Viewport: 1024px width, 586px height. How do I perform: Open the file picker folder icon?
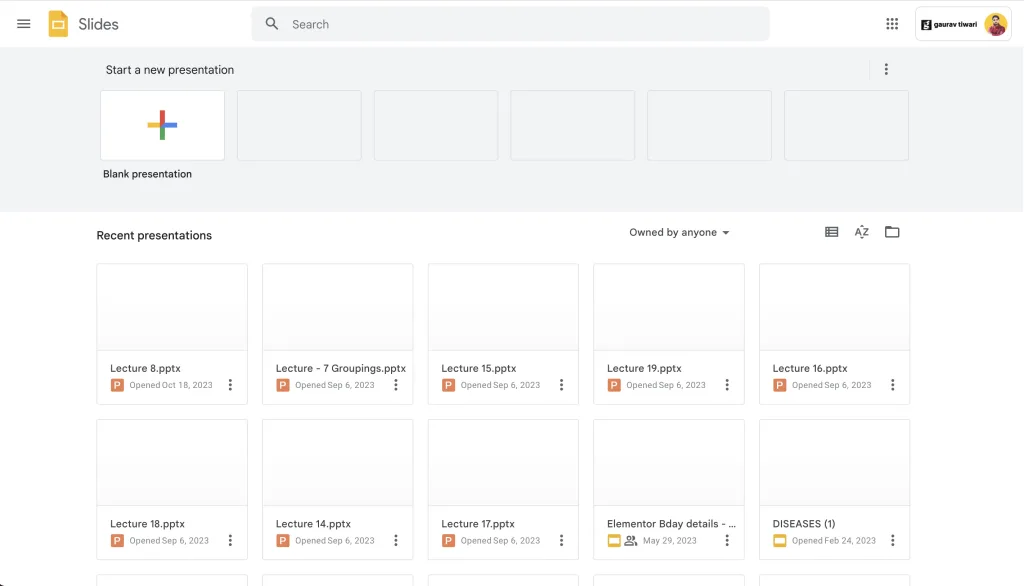tap(892, 231)
